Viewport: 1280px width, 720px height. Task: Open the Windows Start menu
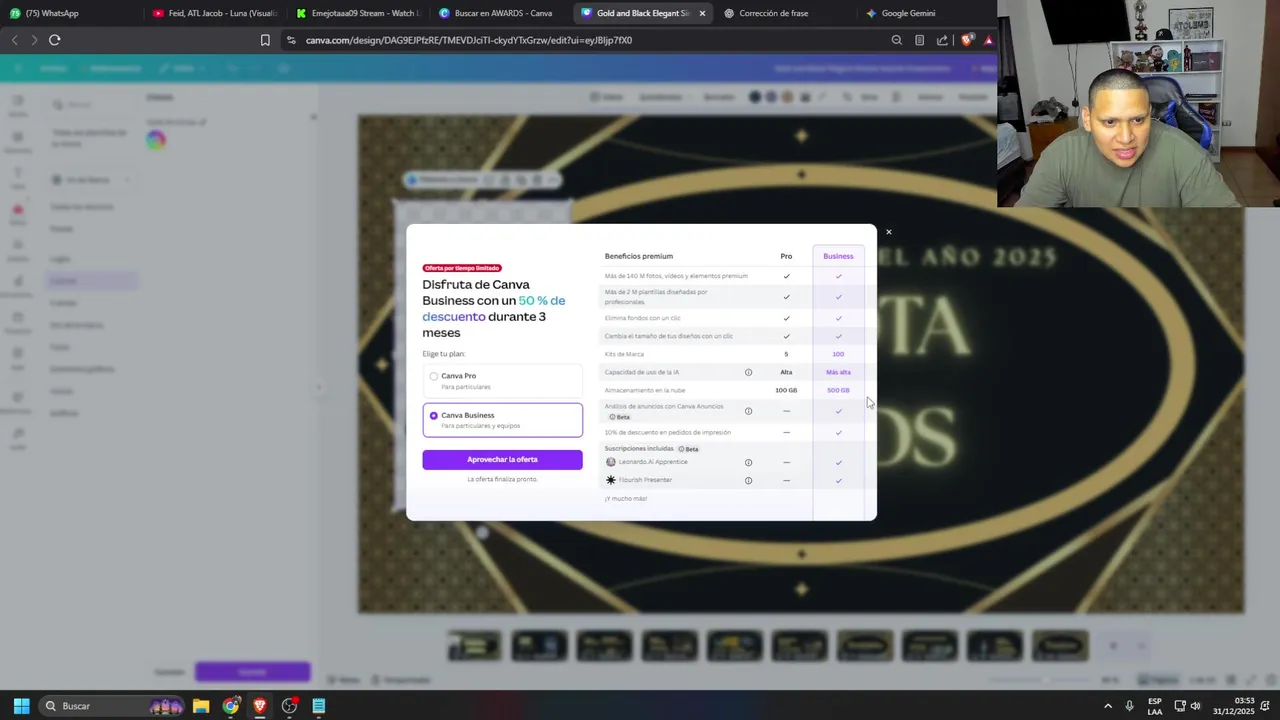coord(21,706)
